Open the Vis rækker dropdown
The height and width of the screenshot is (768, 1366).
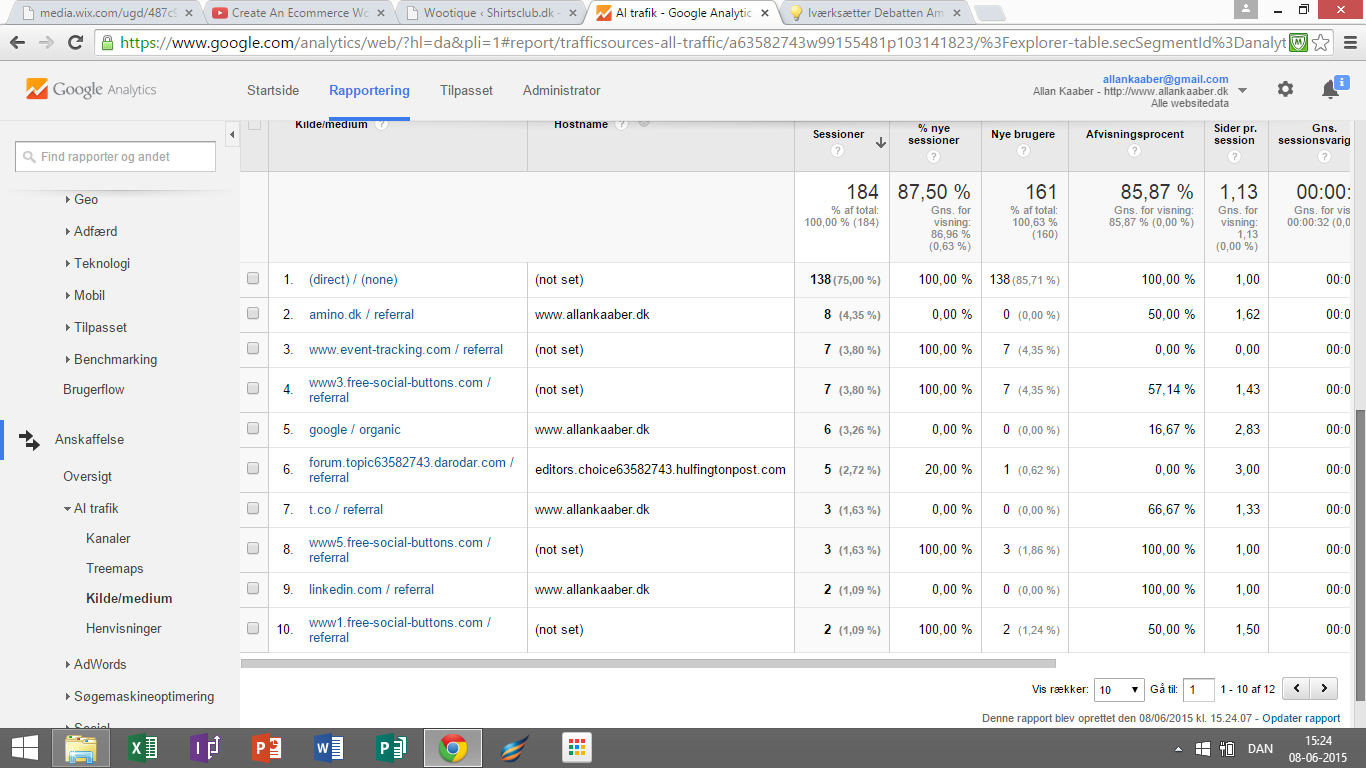point(1119,689)
